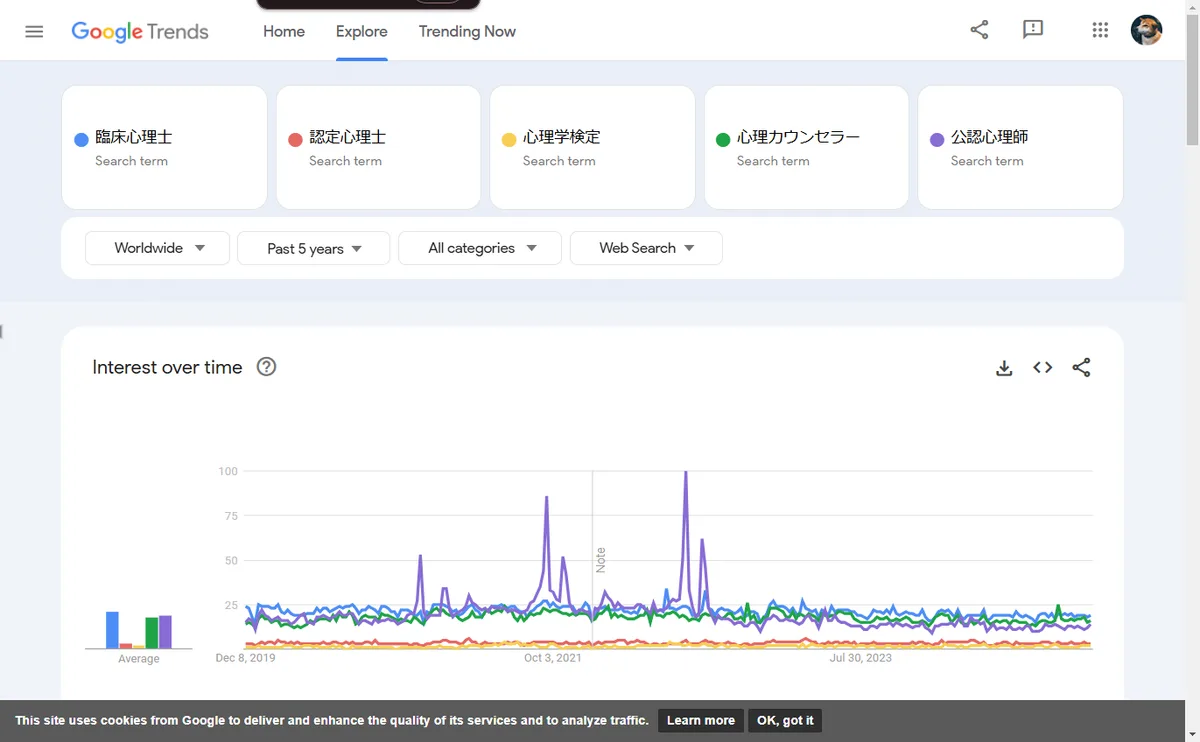
Task: Expand the All categories dropdown
Action: [x=481, y=248]
